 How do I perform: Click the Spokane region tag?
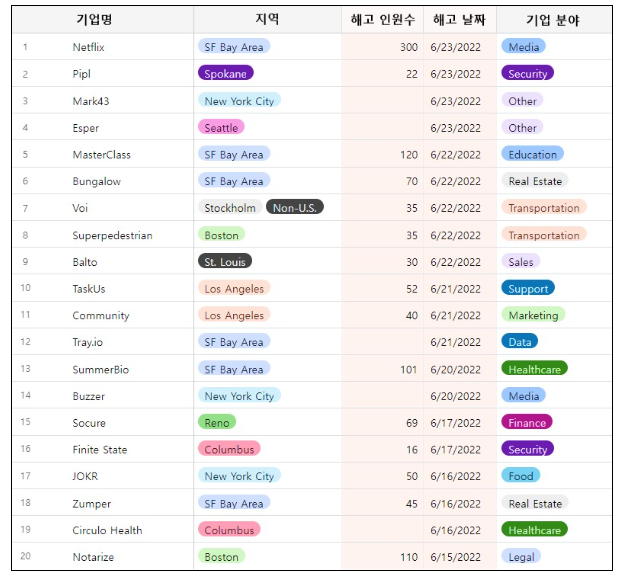[x=226, y=73]
